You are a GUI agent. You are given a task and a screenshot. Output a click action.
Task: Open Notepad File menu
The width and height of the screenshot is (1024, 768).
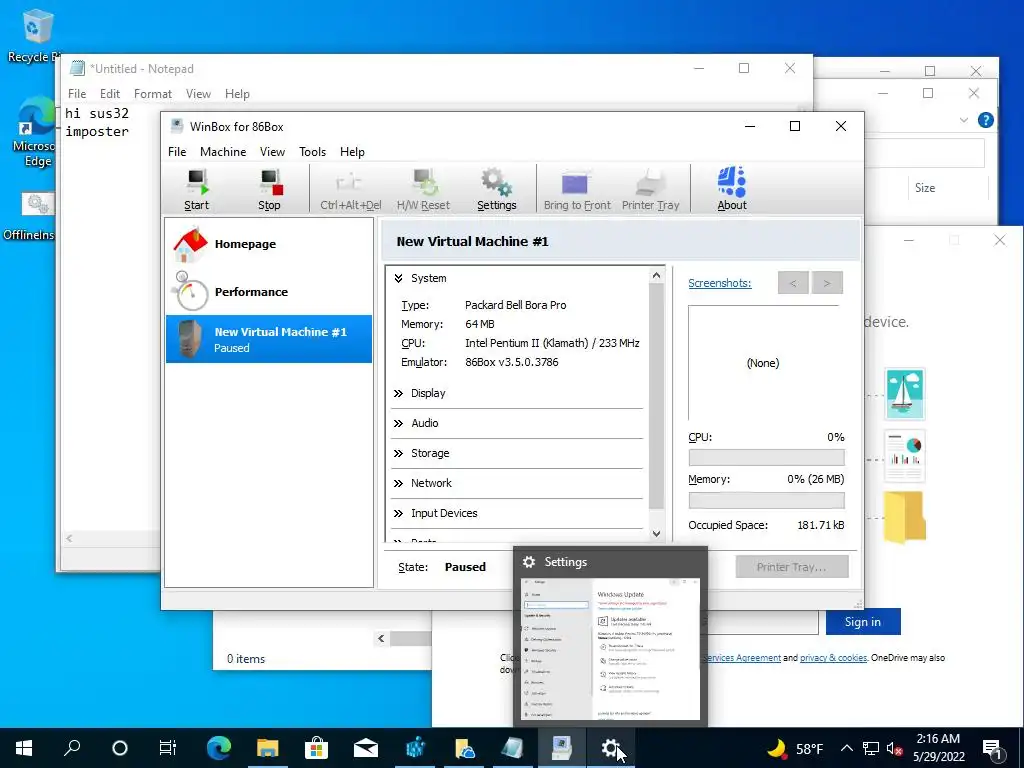[77, 94]
